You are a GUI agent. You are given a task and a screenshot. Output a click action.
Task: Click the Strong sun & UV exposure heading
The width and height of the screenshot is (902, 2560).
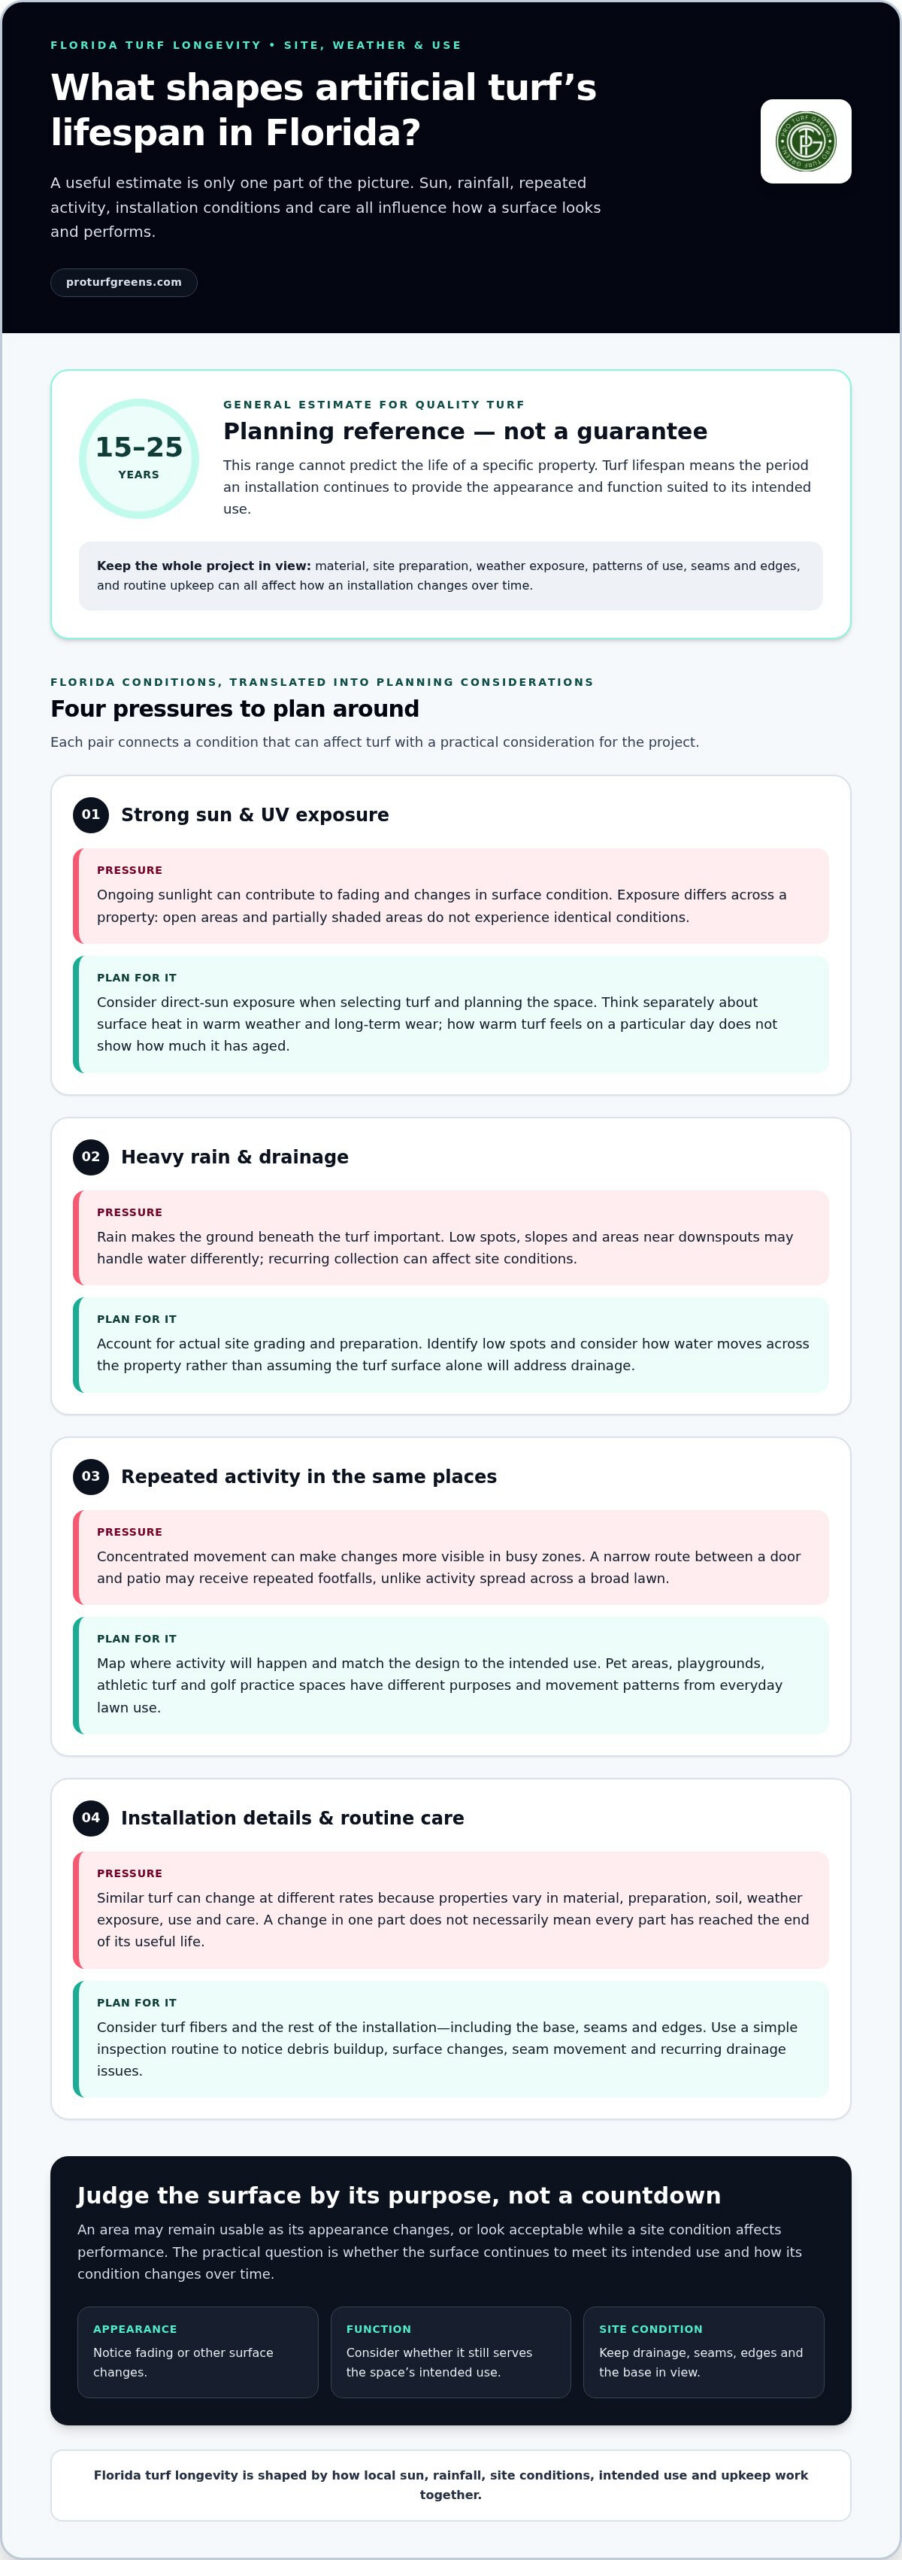(x=255, y=814)
